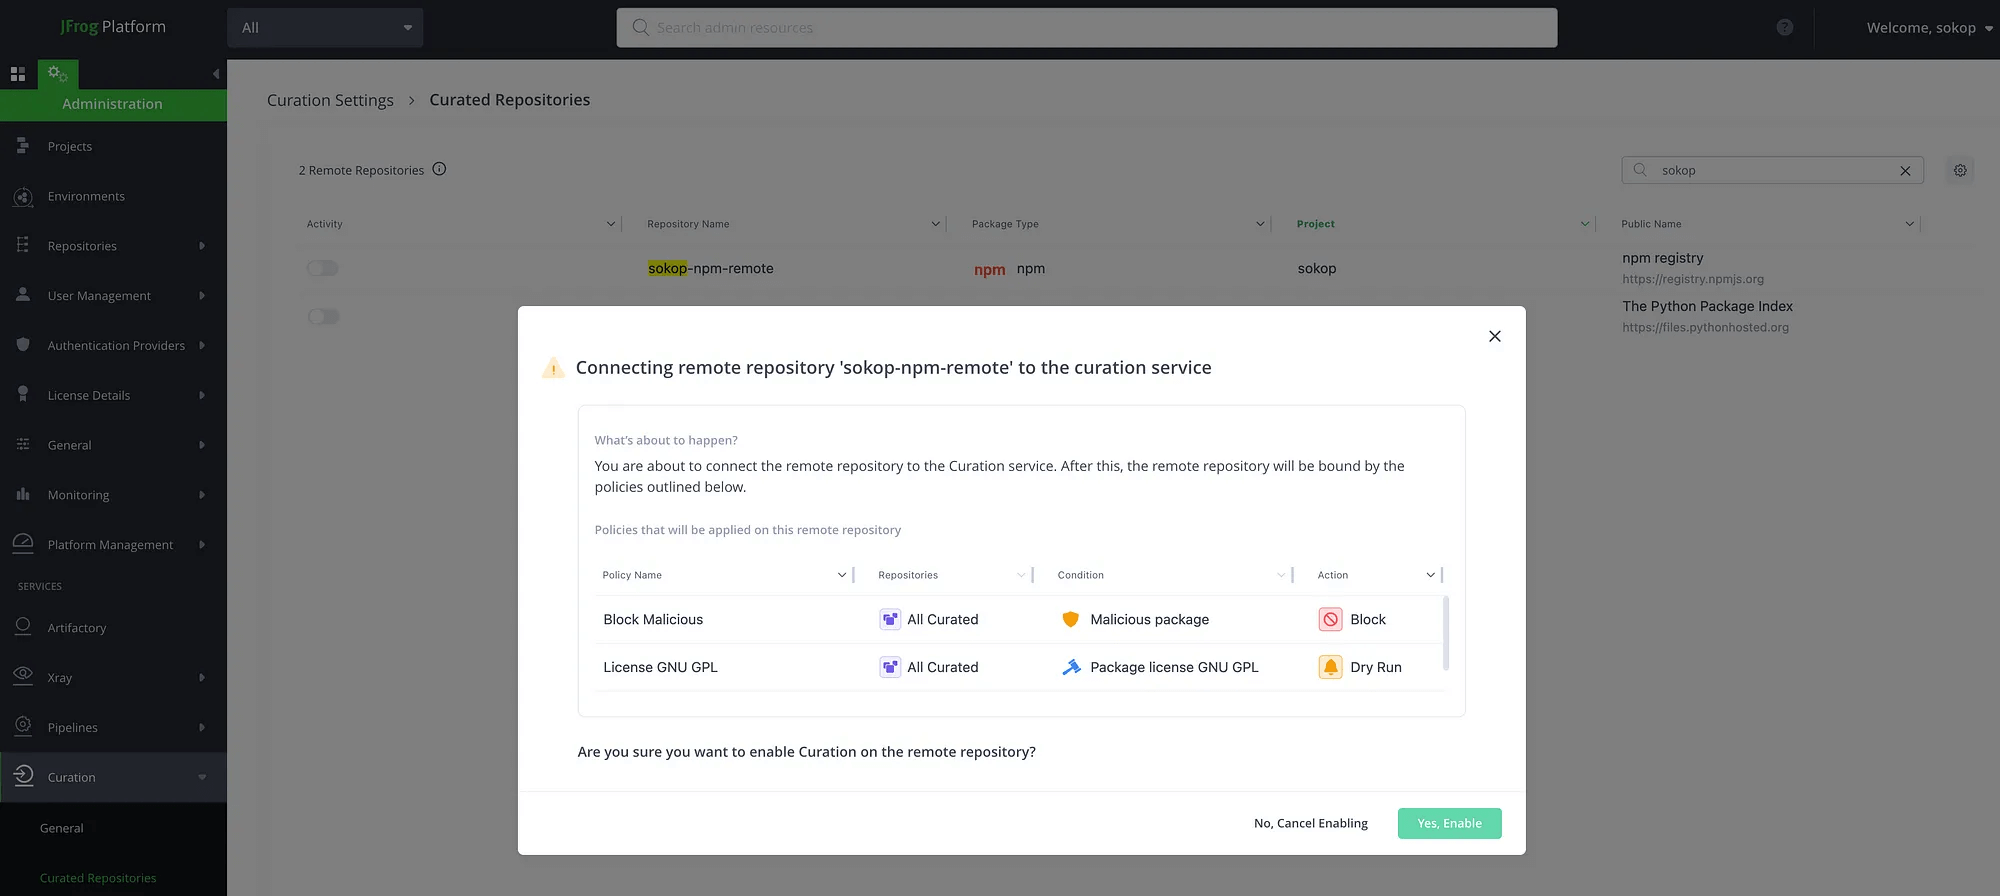Click No, Cancel Enabling
The width and height of the screenshot is (2000, 896).
(1310, 824)
